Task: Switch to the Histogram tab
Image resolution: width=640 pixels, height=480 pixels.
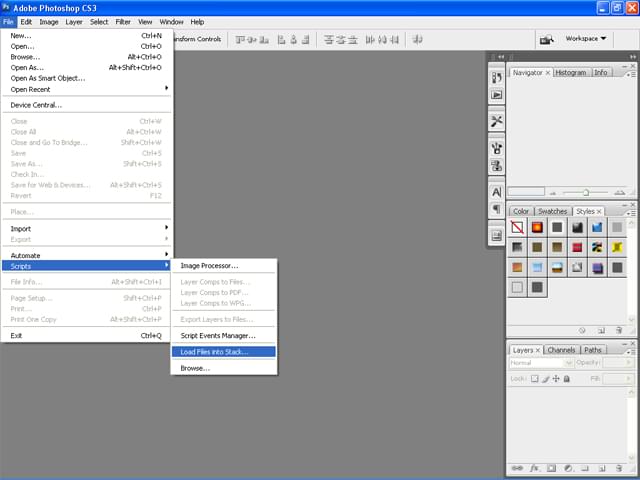Action: click(570, 73)
